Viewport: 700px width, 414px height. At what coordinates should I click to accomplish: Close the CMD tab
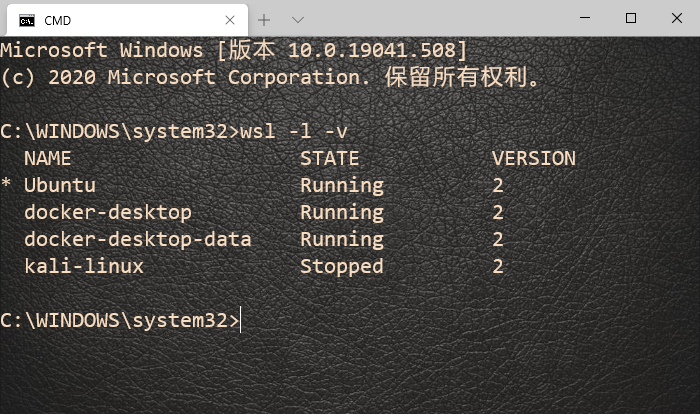click(x=230, y=20)
